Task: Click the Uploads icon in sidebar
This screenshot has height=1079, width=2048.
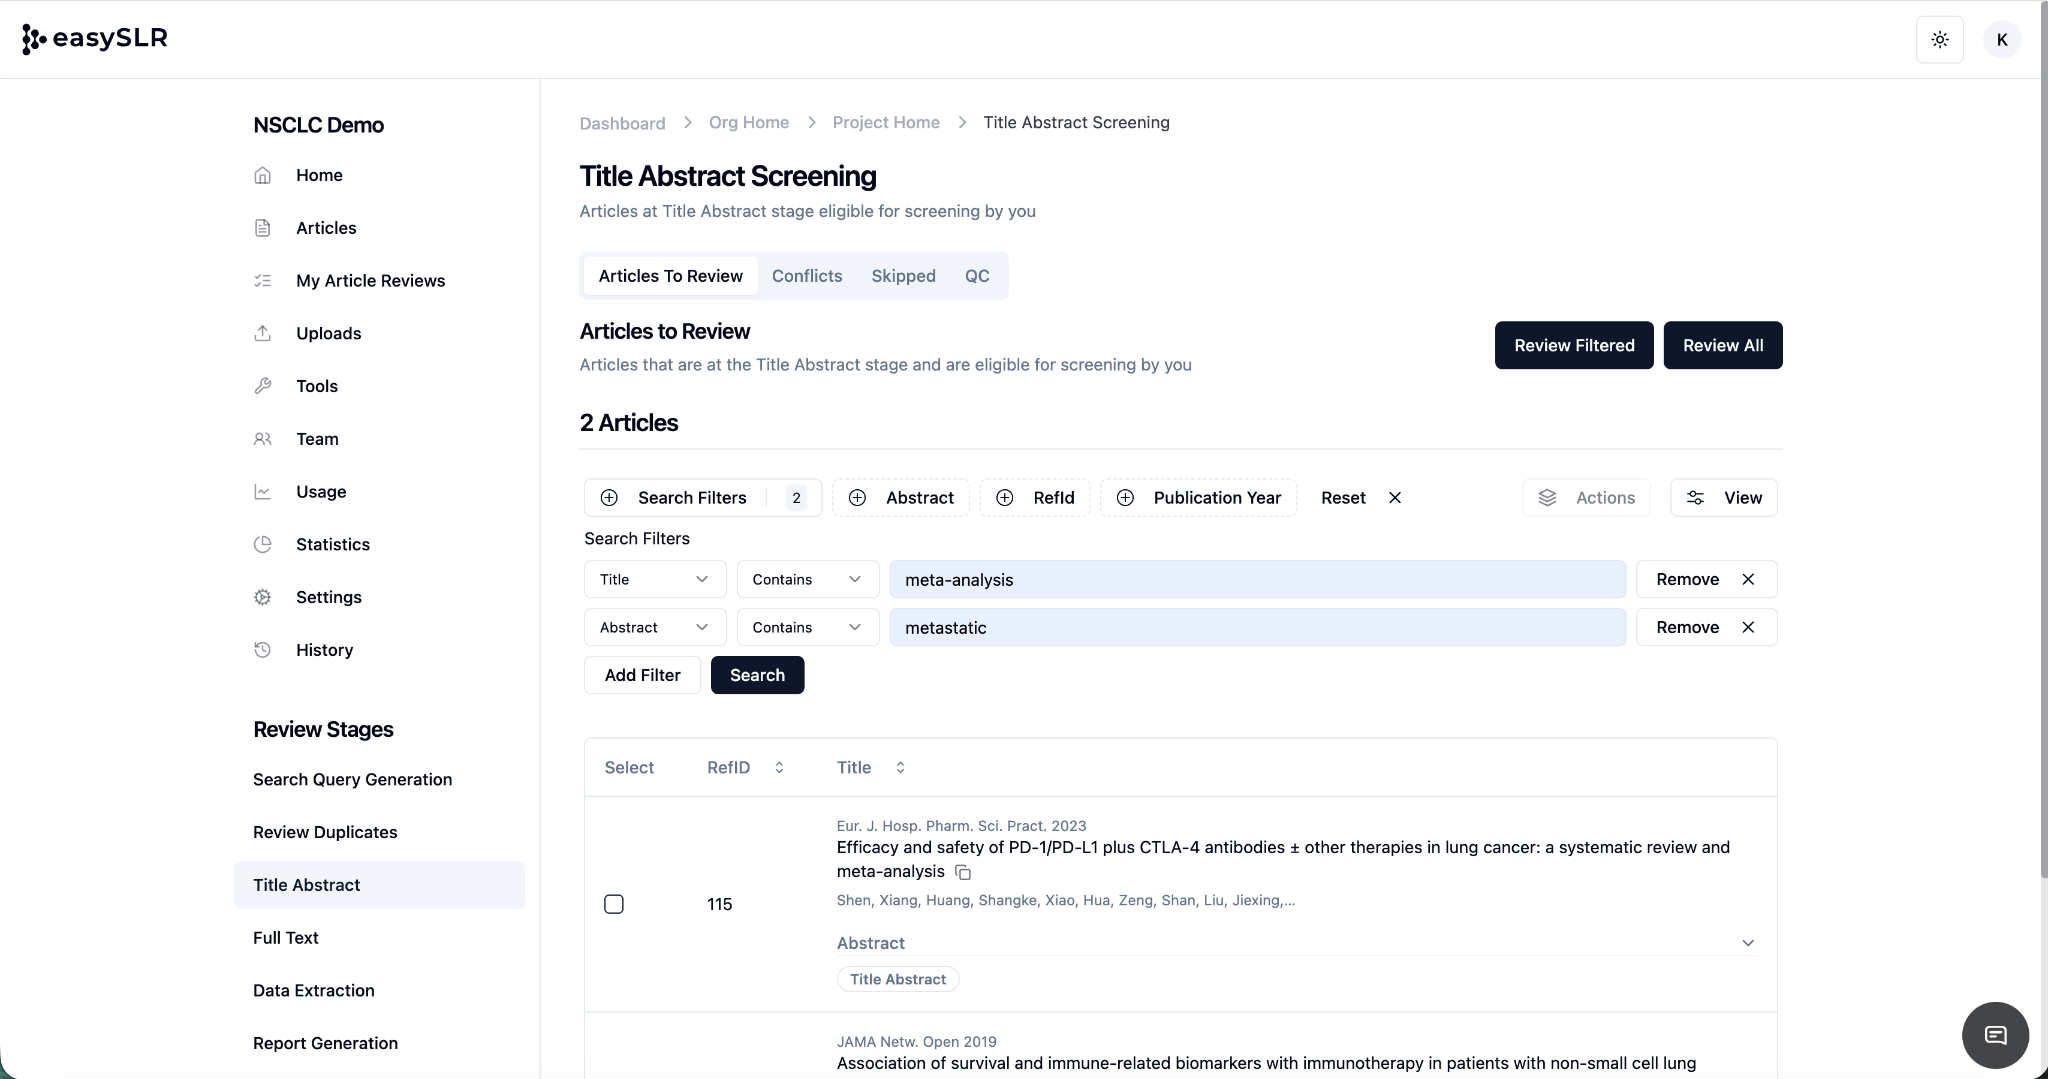Action: tap(263, 333)
